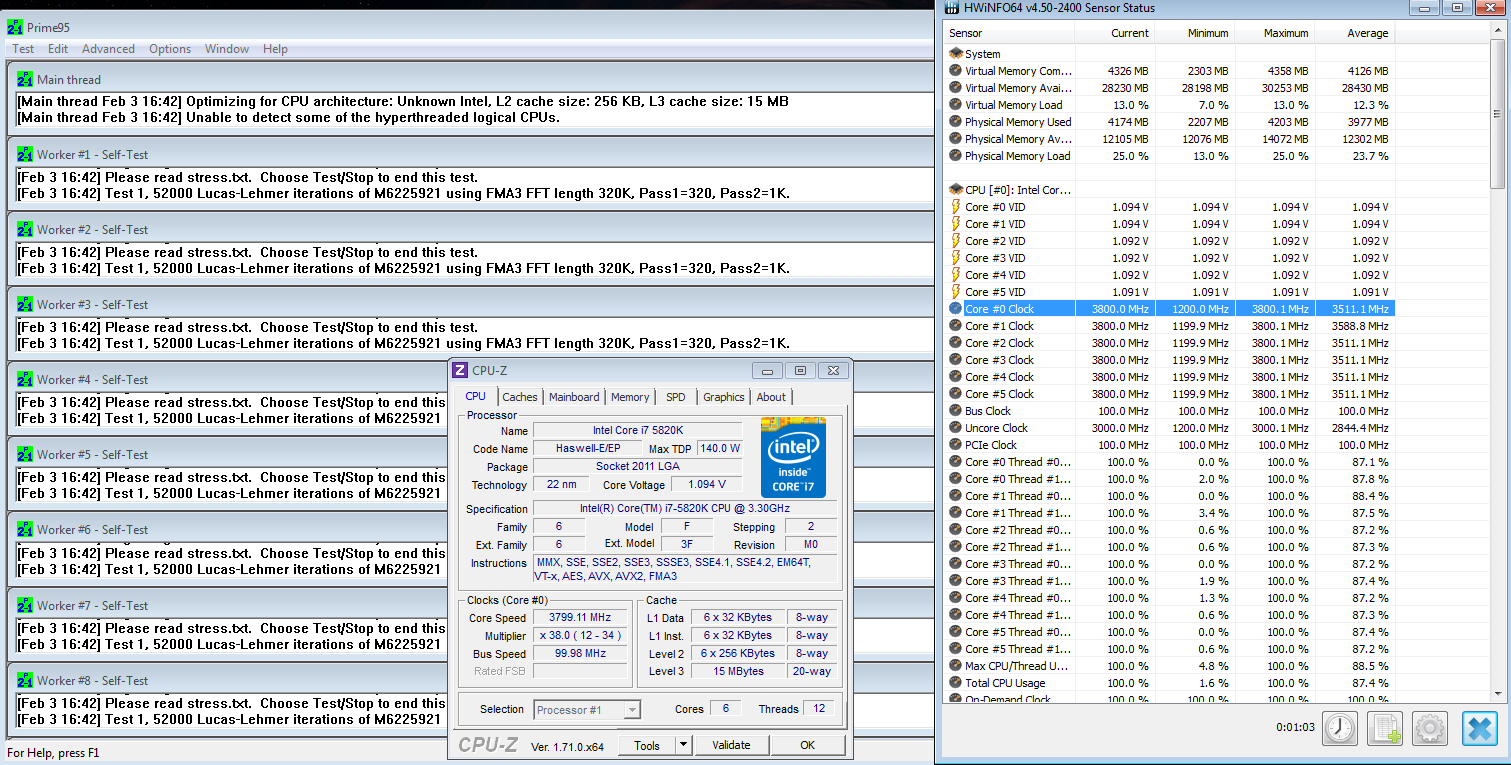Open the Edit menu in Prime95
Screen dimensions: 1511x765
pyautogui.click(x=58, y=49)
